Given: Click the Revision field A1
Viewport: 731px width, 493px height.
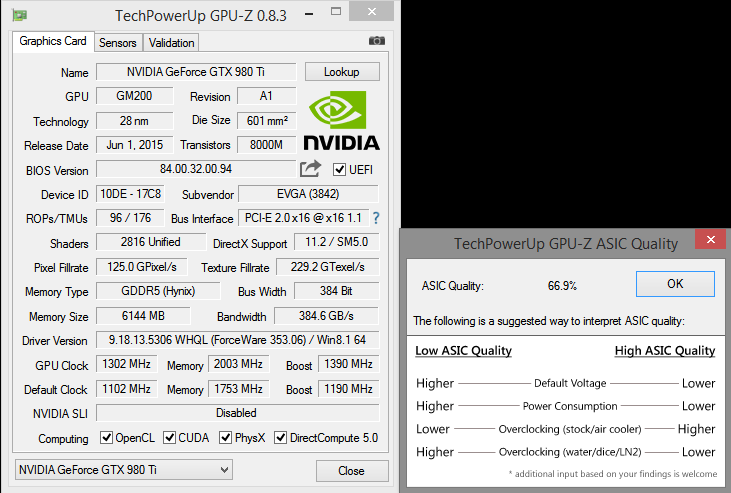Looking at the screenshot, I should click(267, 96).
